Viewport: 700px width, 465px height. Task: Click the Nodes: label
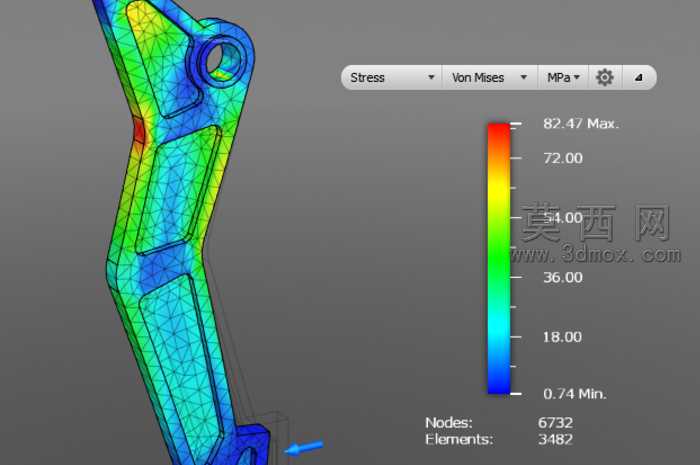pos(449,422)
